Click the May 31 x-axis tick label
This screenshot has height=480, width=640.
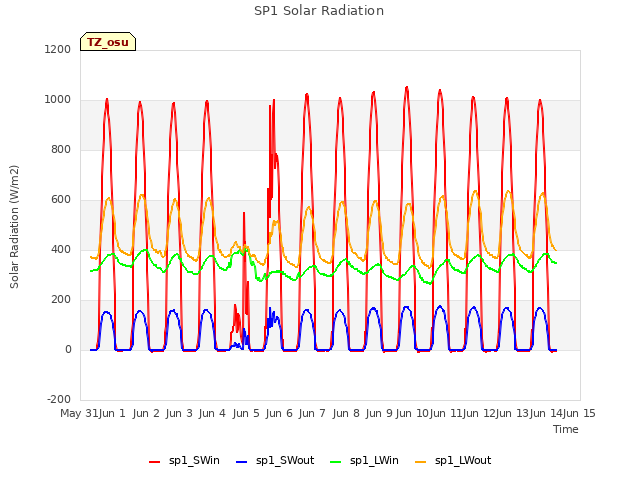[79, 413]
